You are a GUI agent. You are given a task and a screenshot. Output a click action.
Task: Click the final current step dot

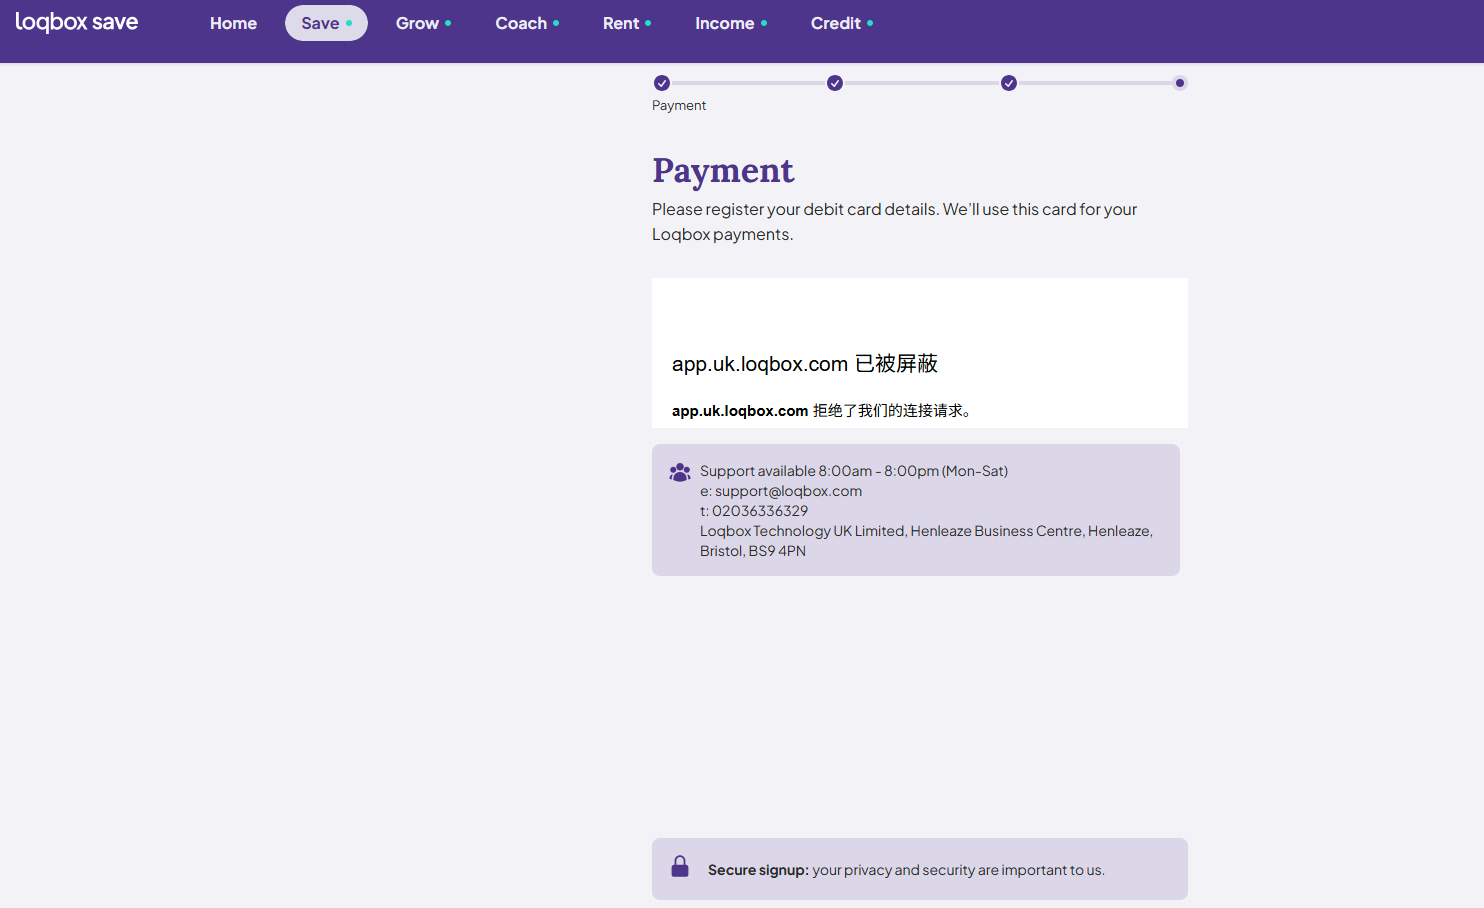(1180, 83)
